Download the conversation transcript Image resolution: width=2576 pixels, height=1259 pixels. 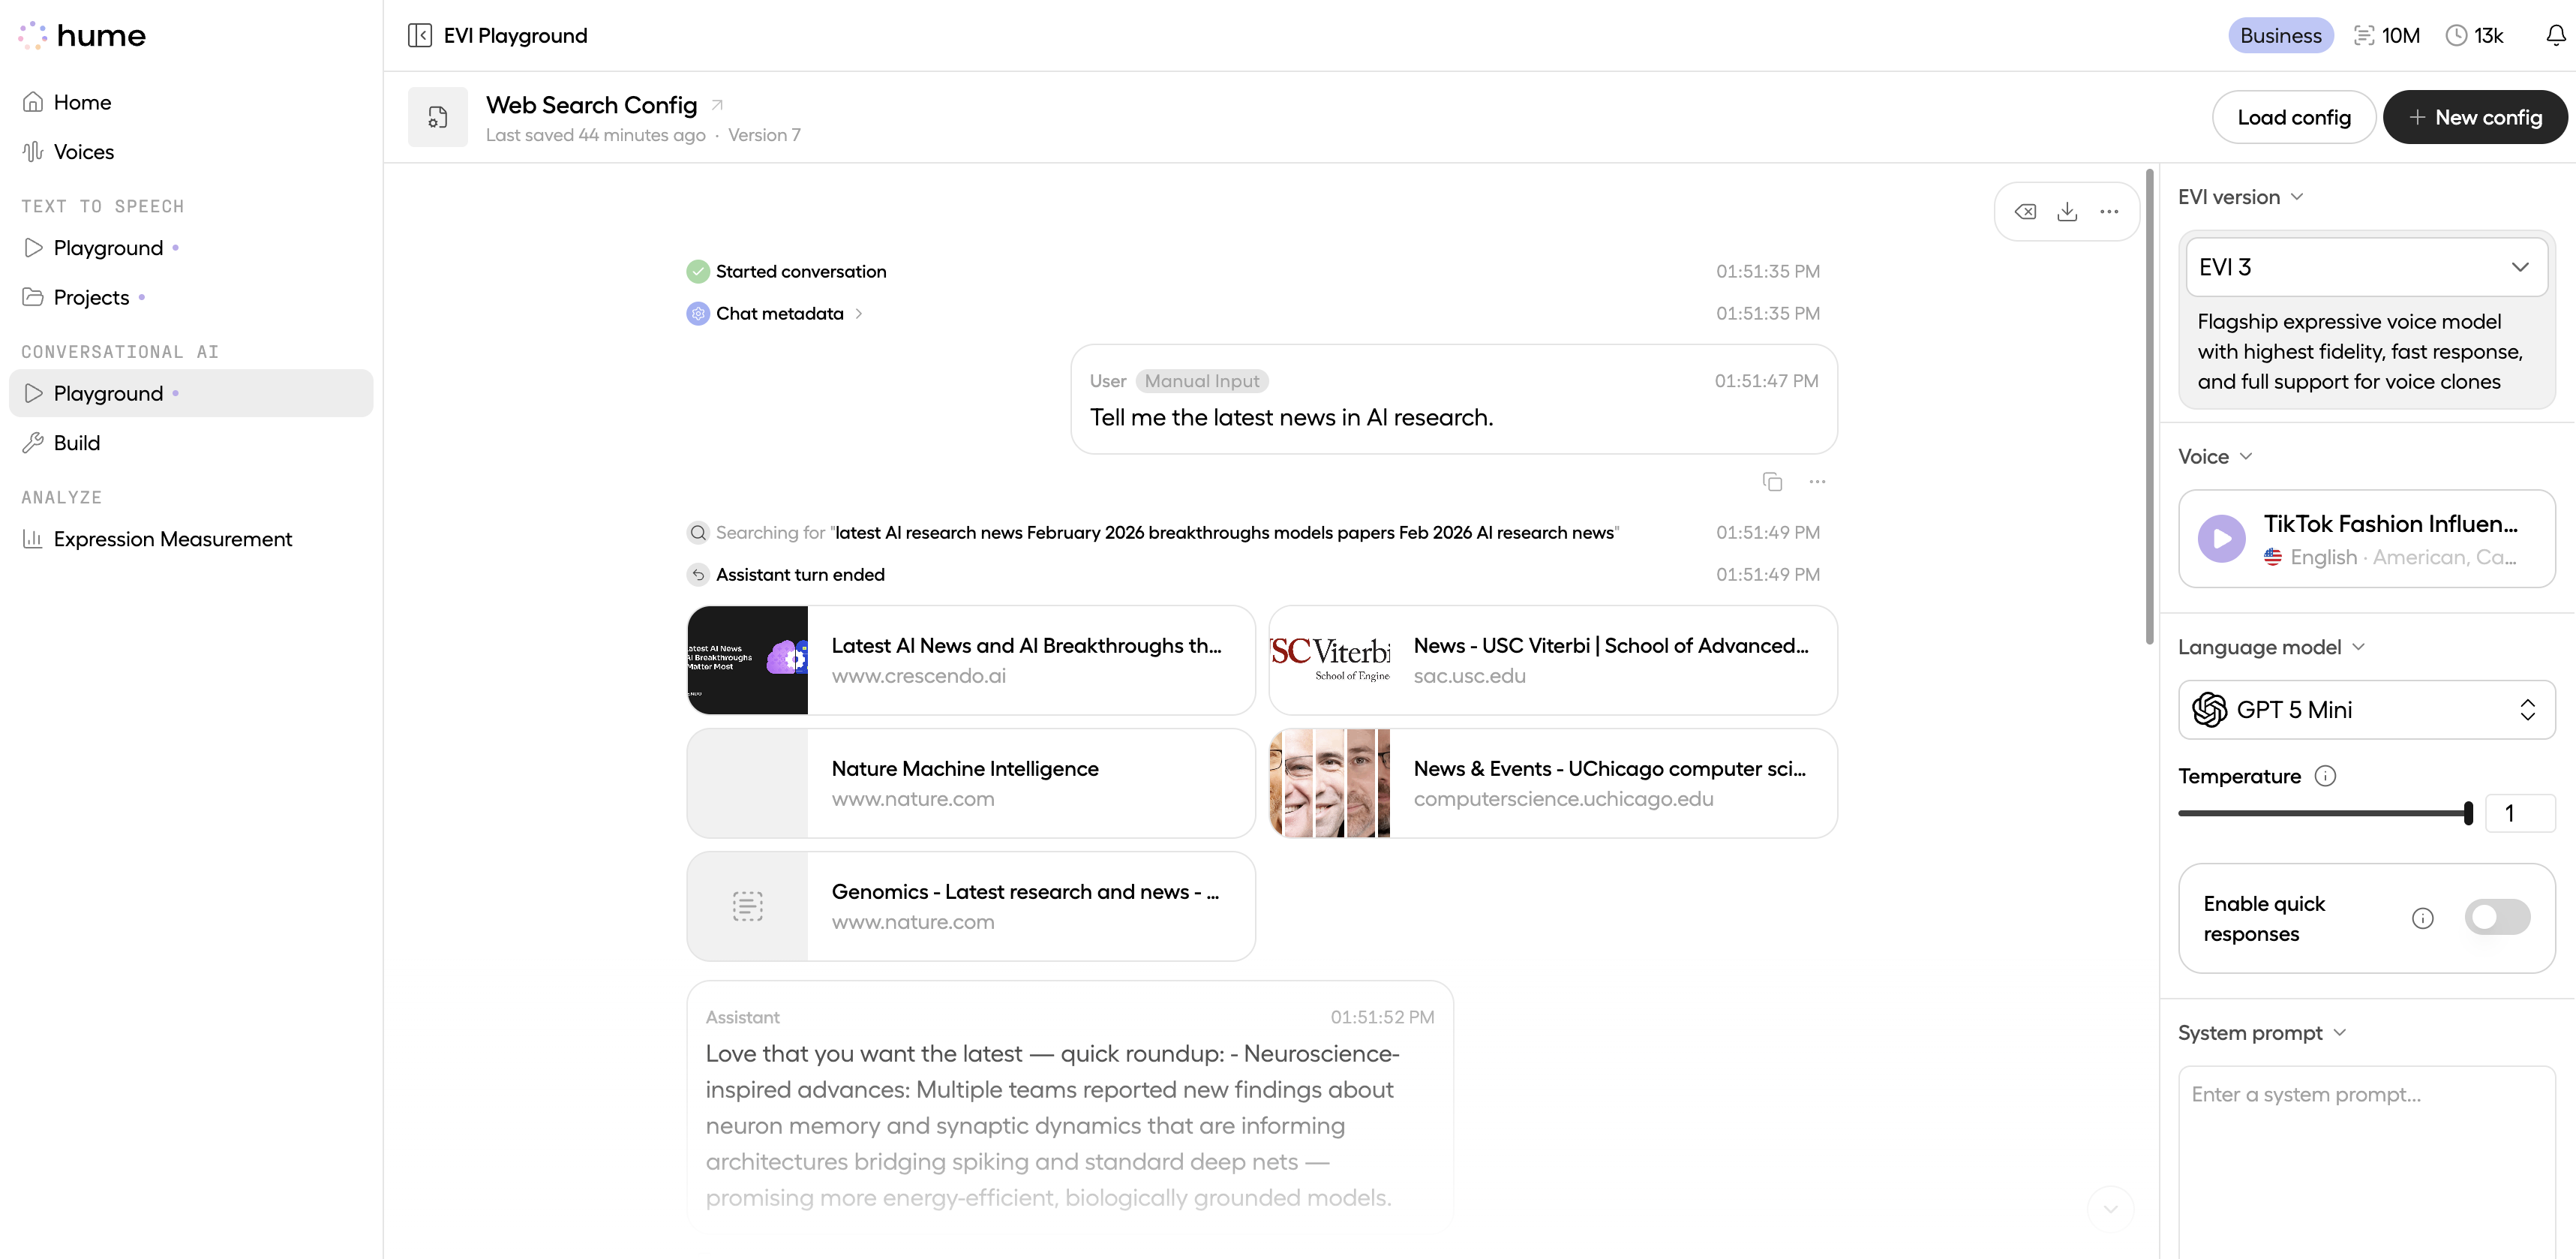2068,211
